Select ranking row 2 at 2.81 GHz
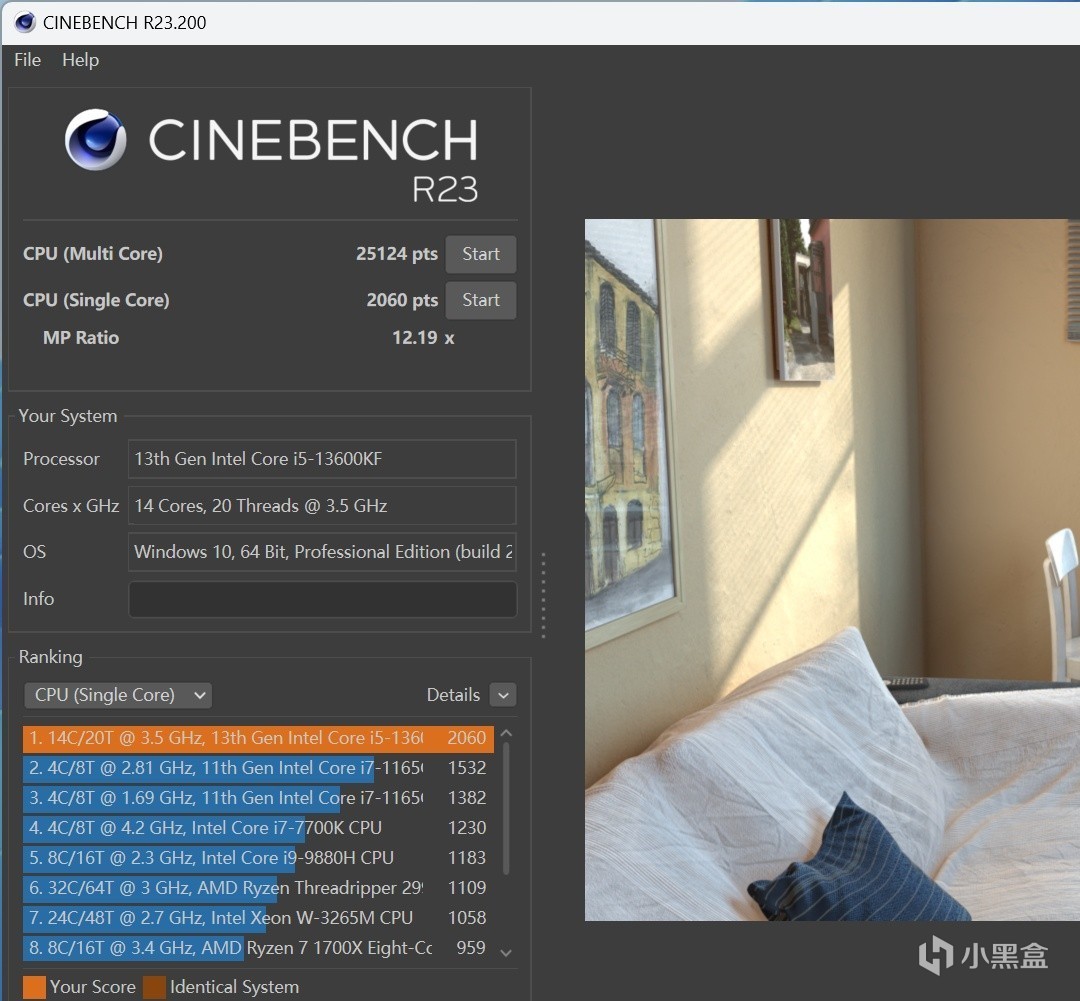1080x1001 pixels. [x=258, y=768]
